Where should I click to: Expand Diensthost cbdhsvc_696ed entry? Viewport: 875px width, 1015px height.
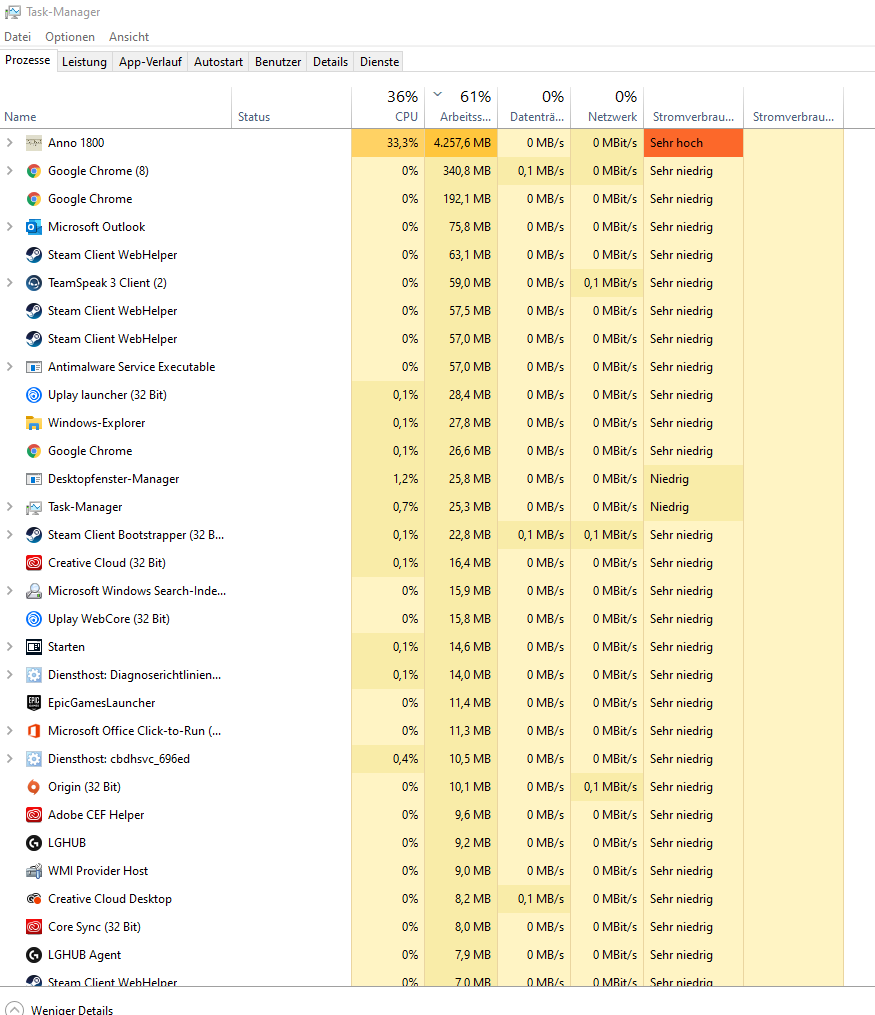pyautogui.click(x=9, y=759)
